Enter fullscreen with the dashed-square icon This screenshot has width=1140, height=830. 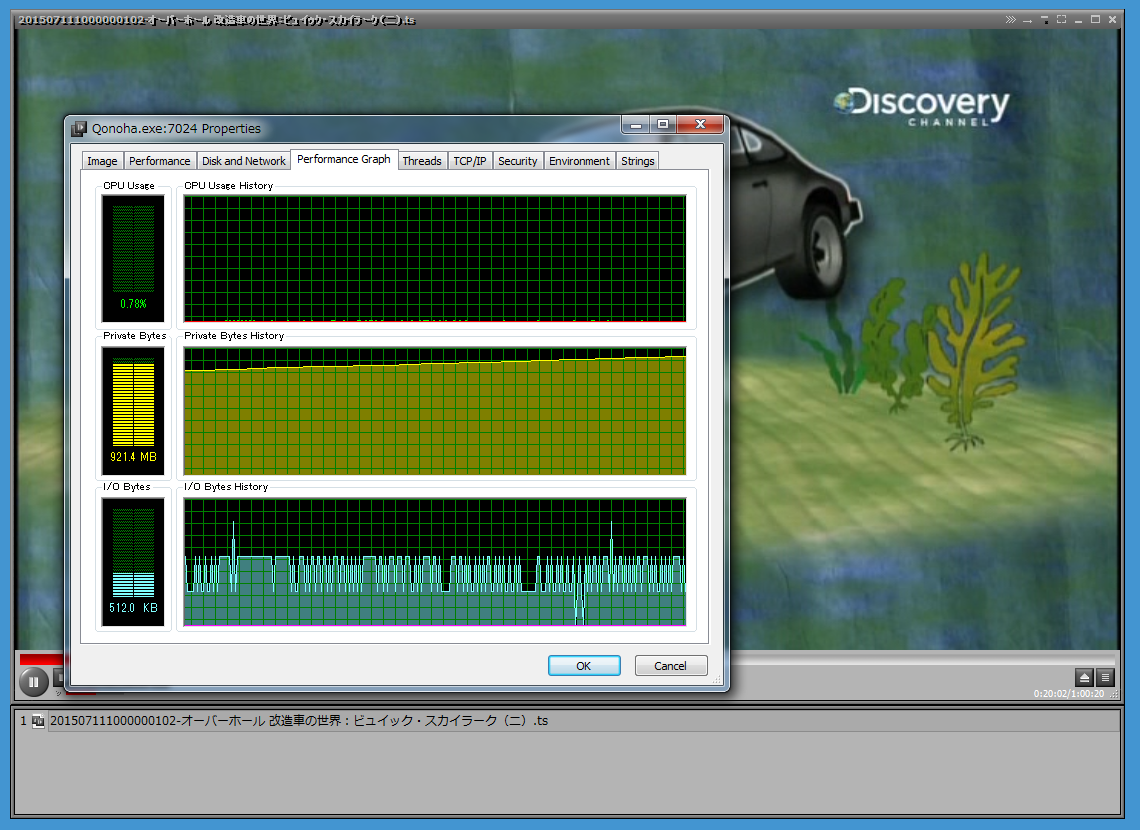1061,20
